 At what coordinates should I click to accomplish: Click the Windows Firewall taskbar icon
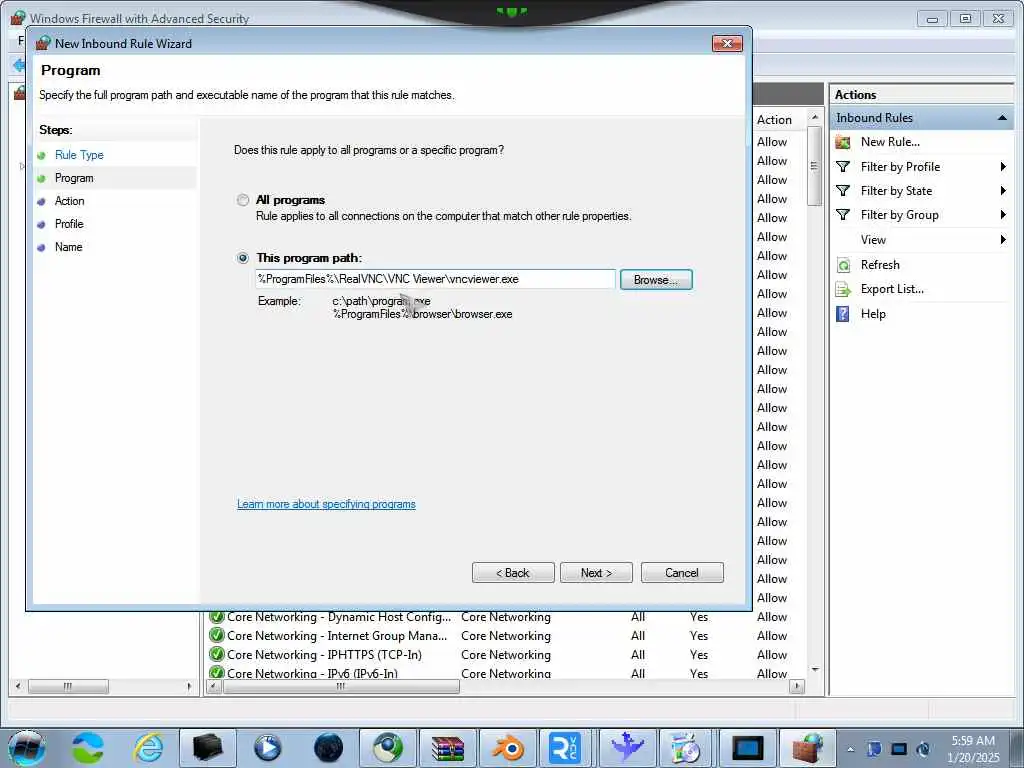click(x=808, y=748)
